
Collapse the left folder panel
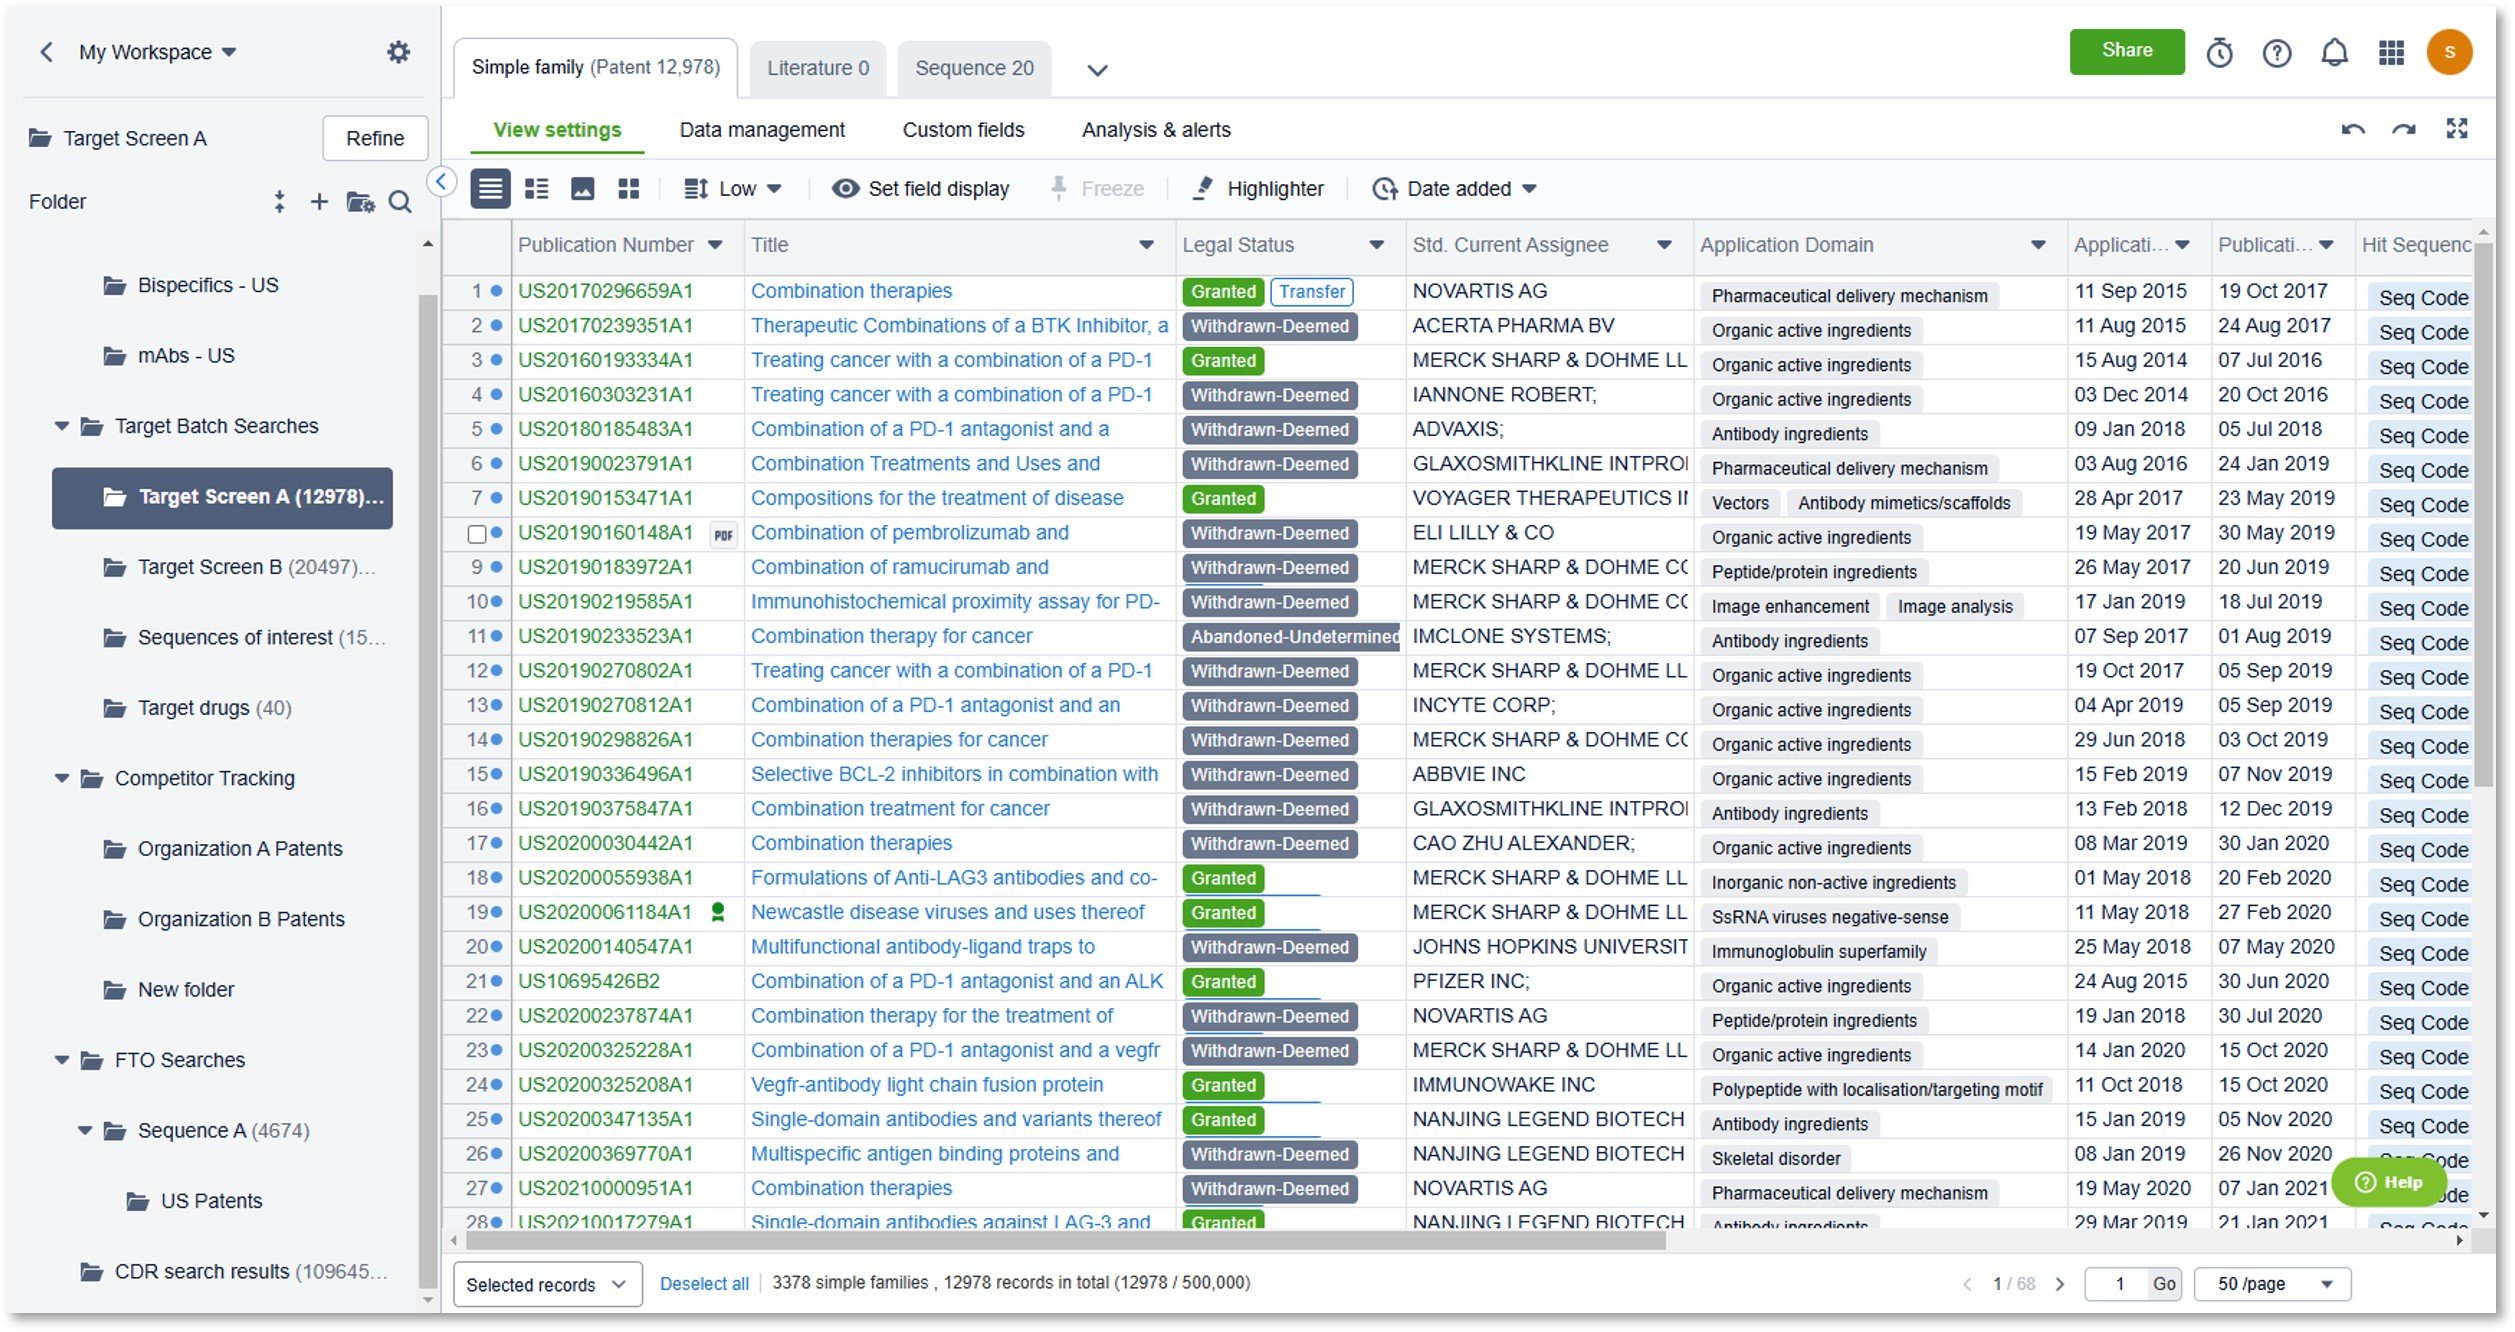(441, 182)
